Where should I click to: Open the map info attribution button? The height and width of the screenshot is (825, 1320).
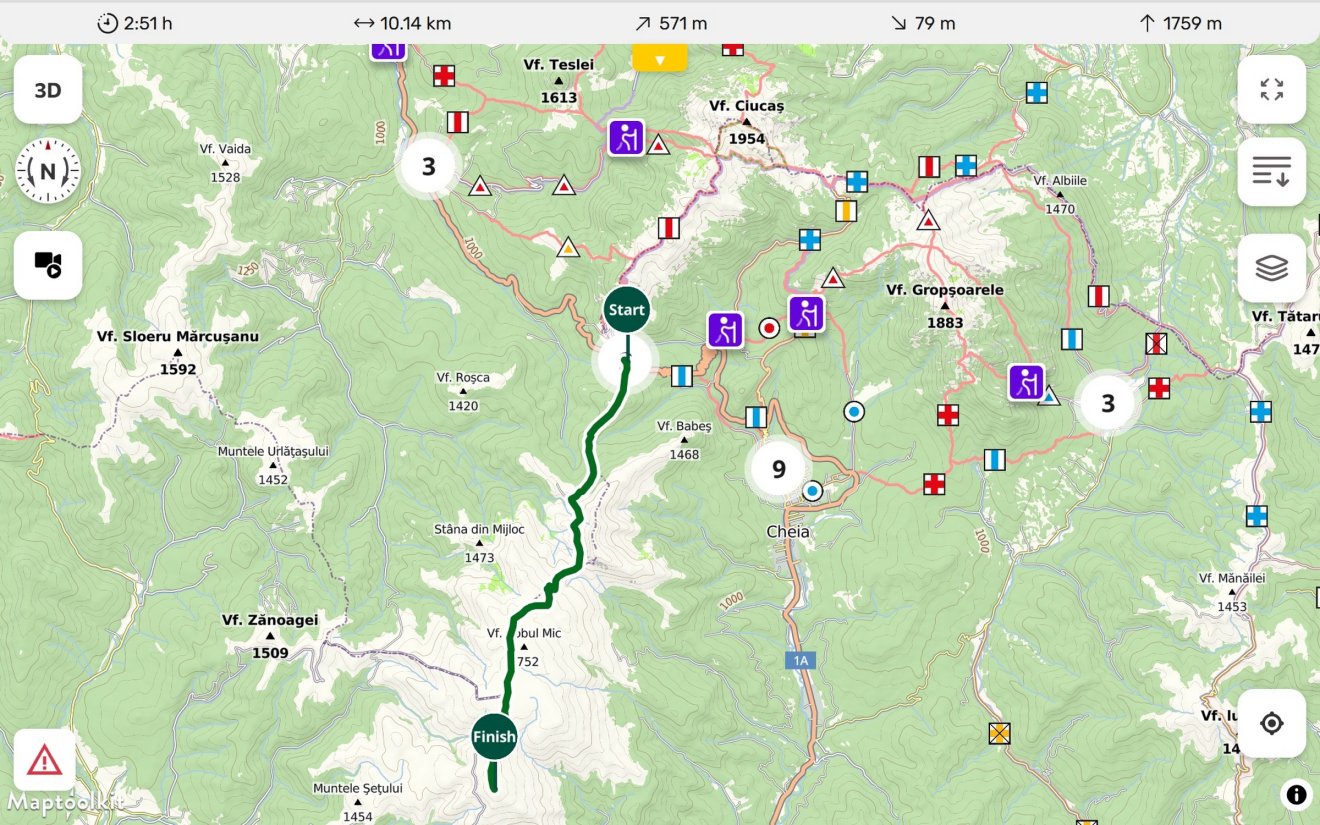point(1296,795)
